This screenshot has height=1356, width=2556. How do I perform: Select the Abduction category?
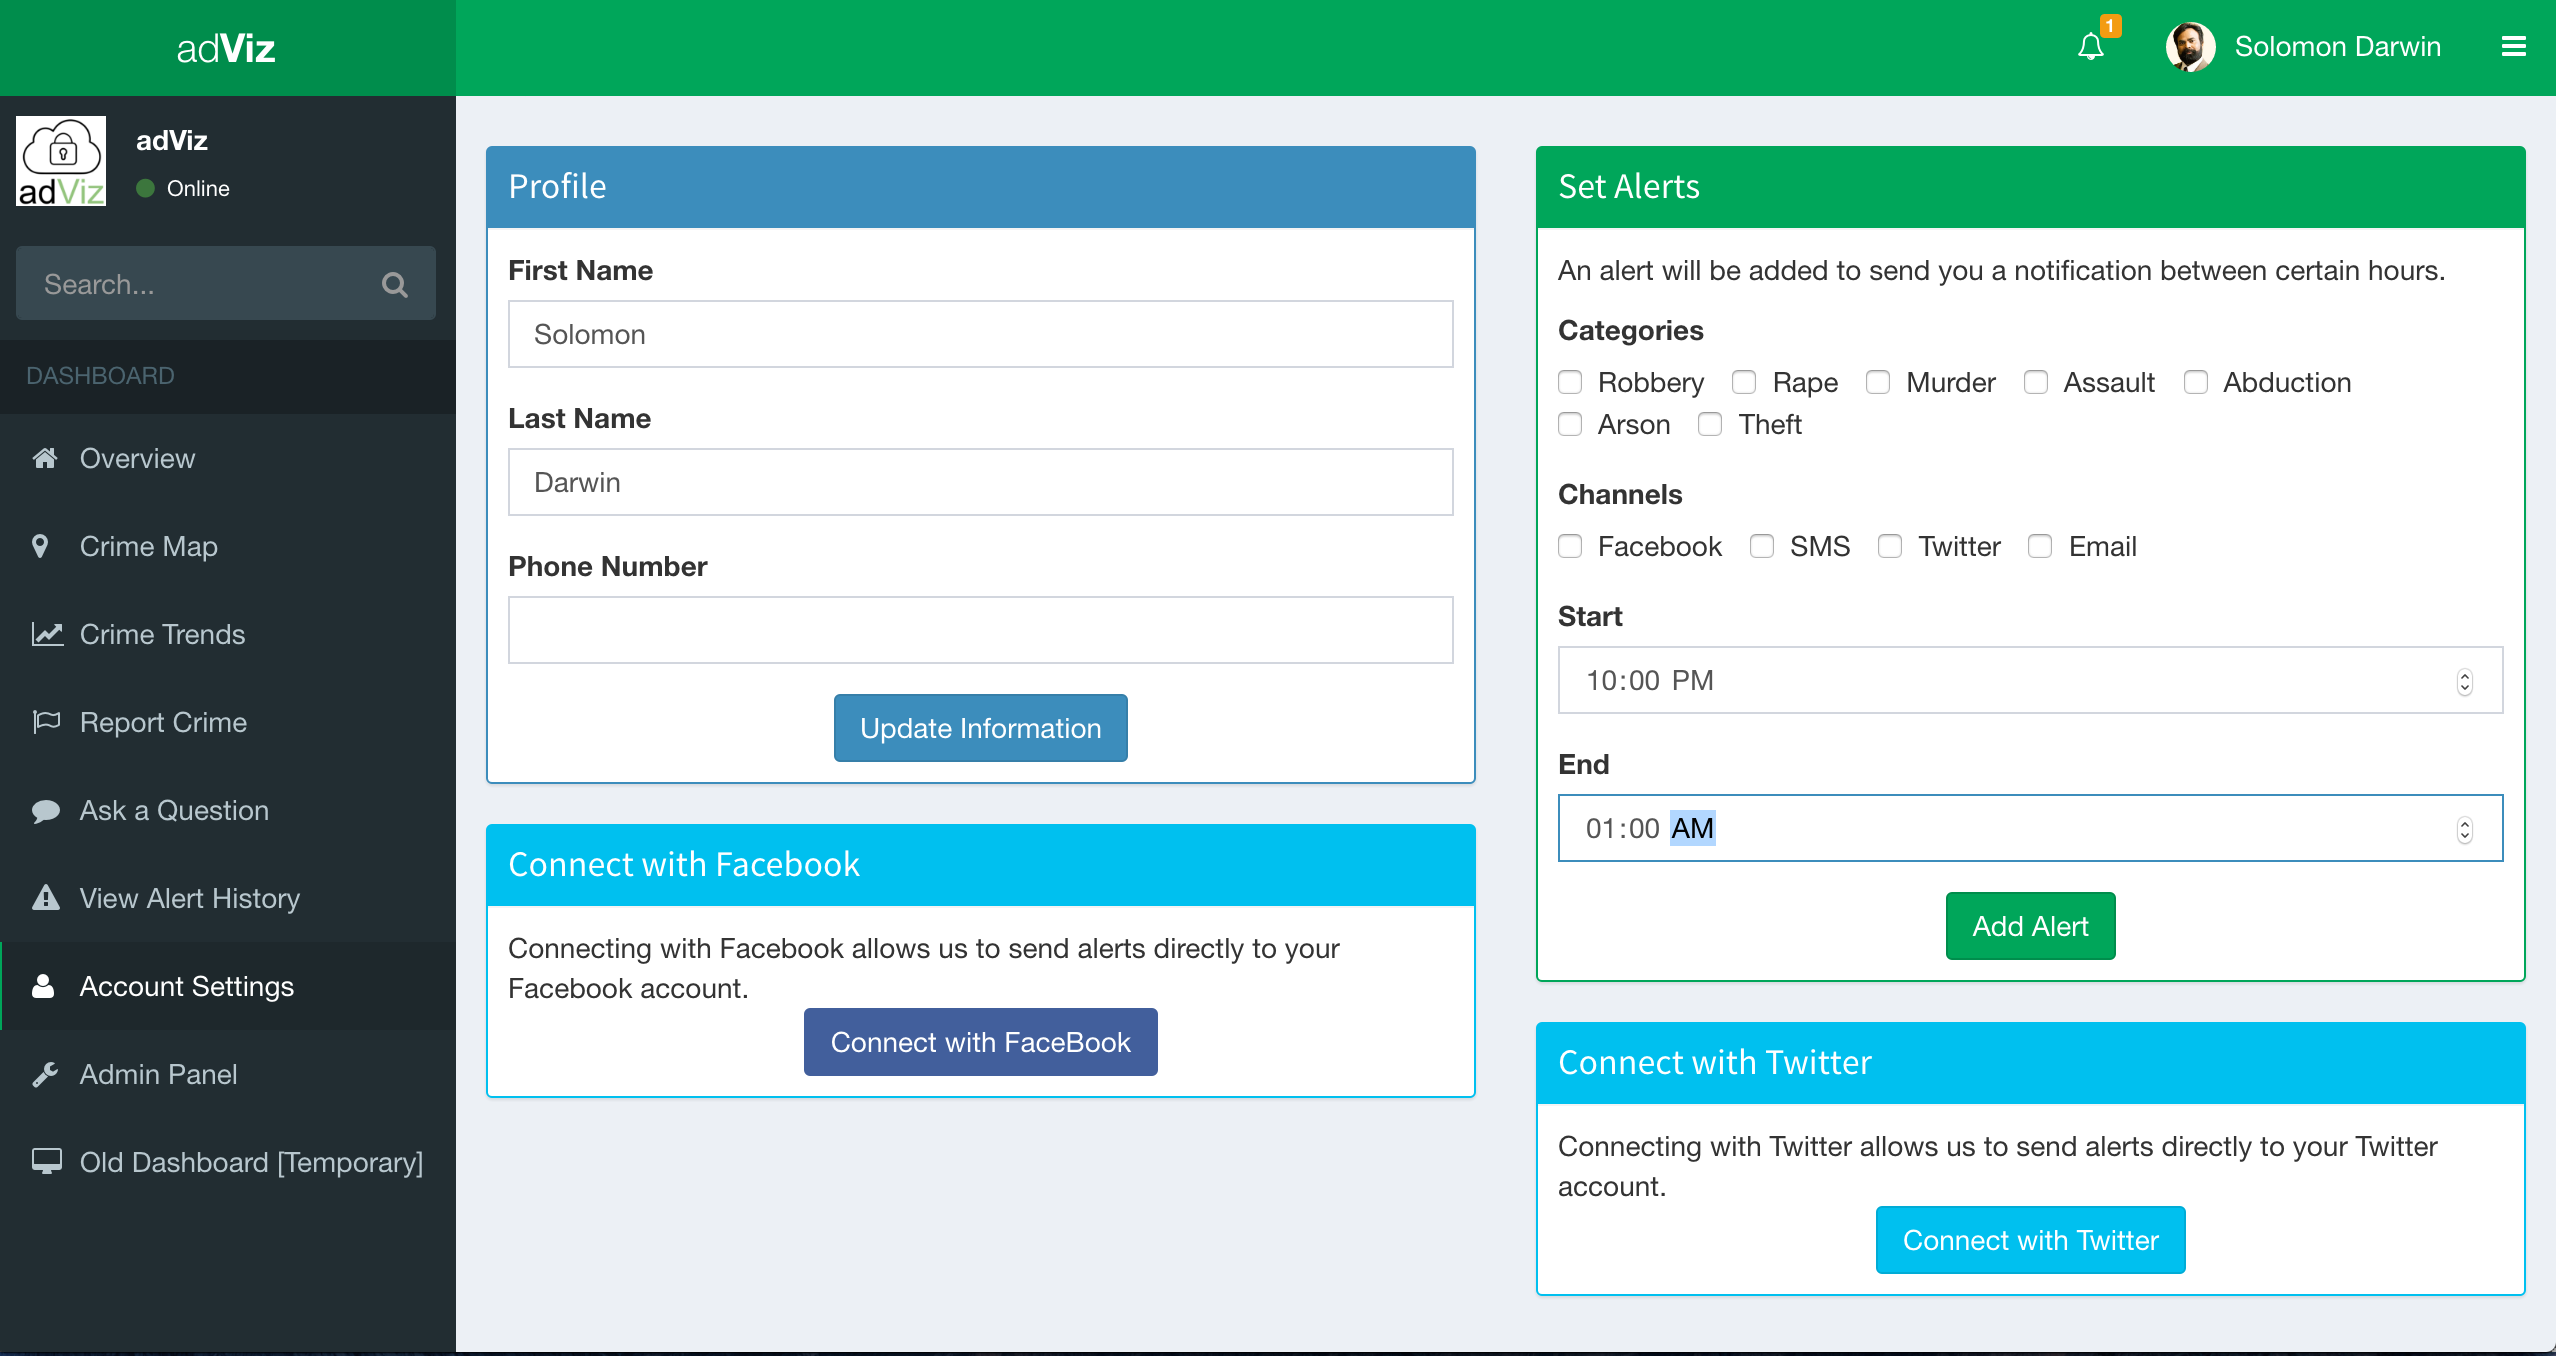click(x=2195, y=382)
